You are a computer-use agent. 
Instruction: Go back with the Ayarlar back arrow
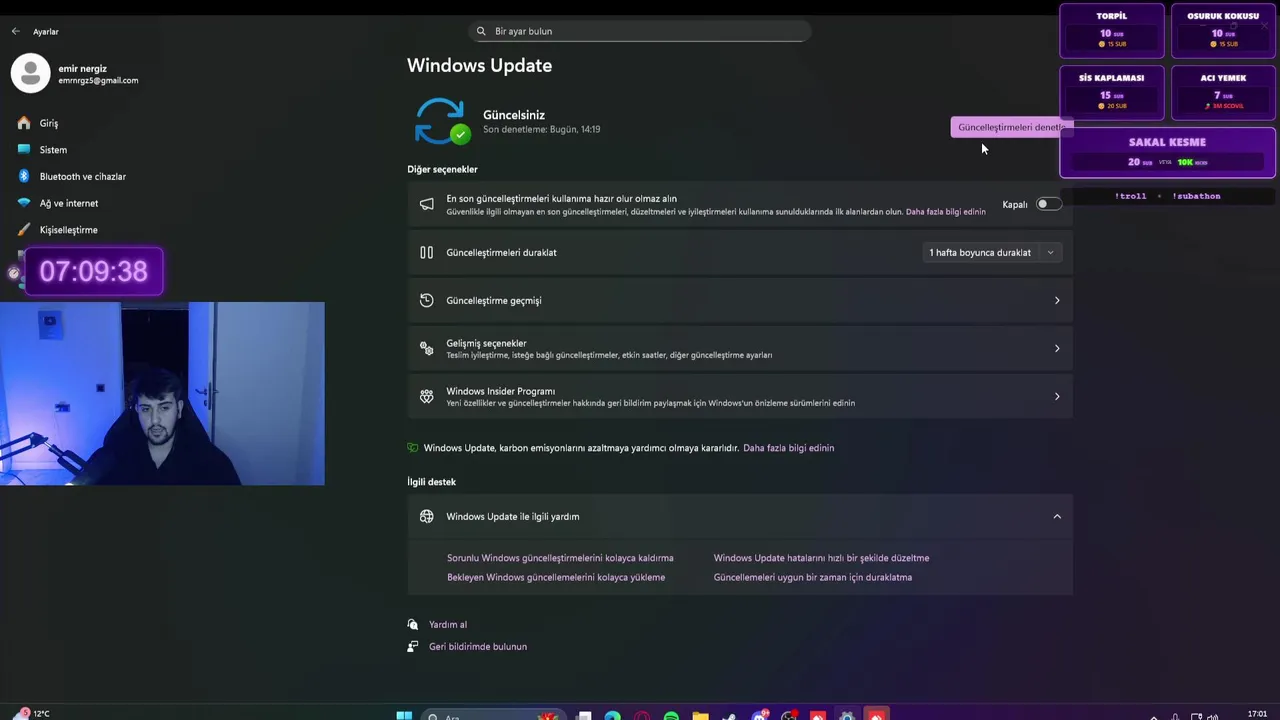[x=15, y=32]
